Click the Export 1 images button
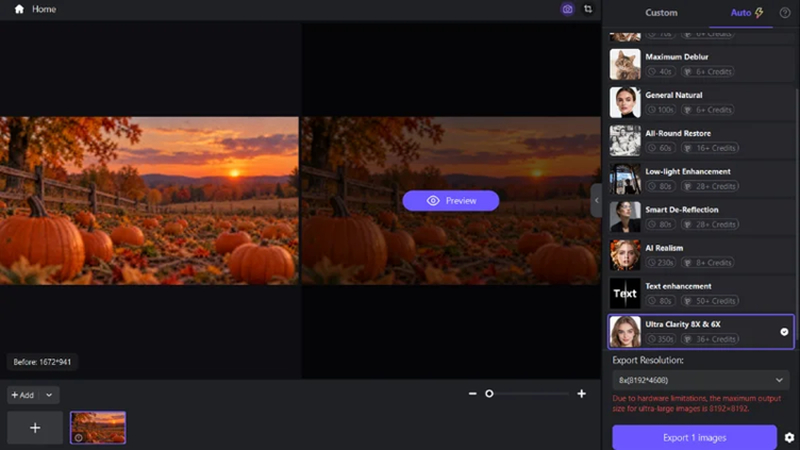Viewport: 800px width, 450px height. [x=694, y=438]
